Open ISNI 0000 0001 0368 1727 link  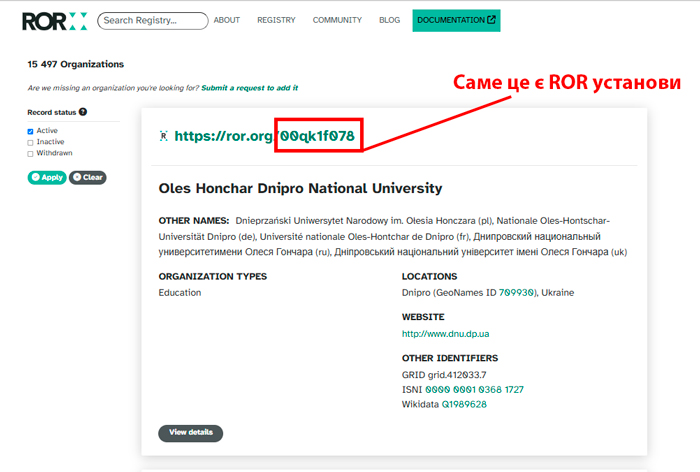tap(474, 390)
